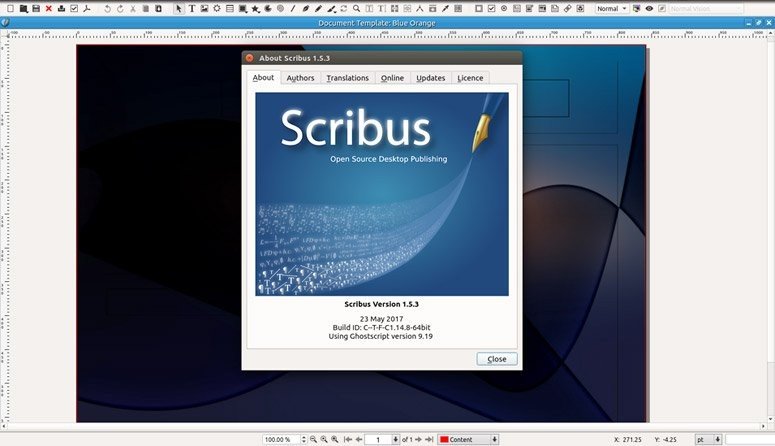Select the Bezier Curve tool
Viewport: 775px width, 446px height.
305,8
